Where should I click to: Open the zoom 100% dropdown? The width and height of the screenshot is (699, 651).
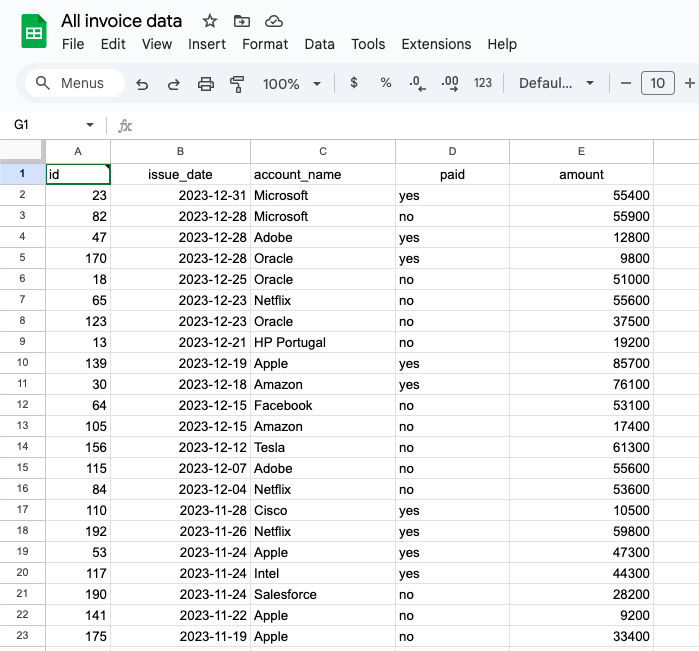(x=292, y=83)
